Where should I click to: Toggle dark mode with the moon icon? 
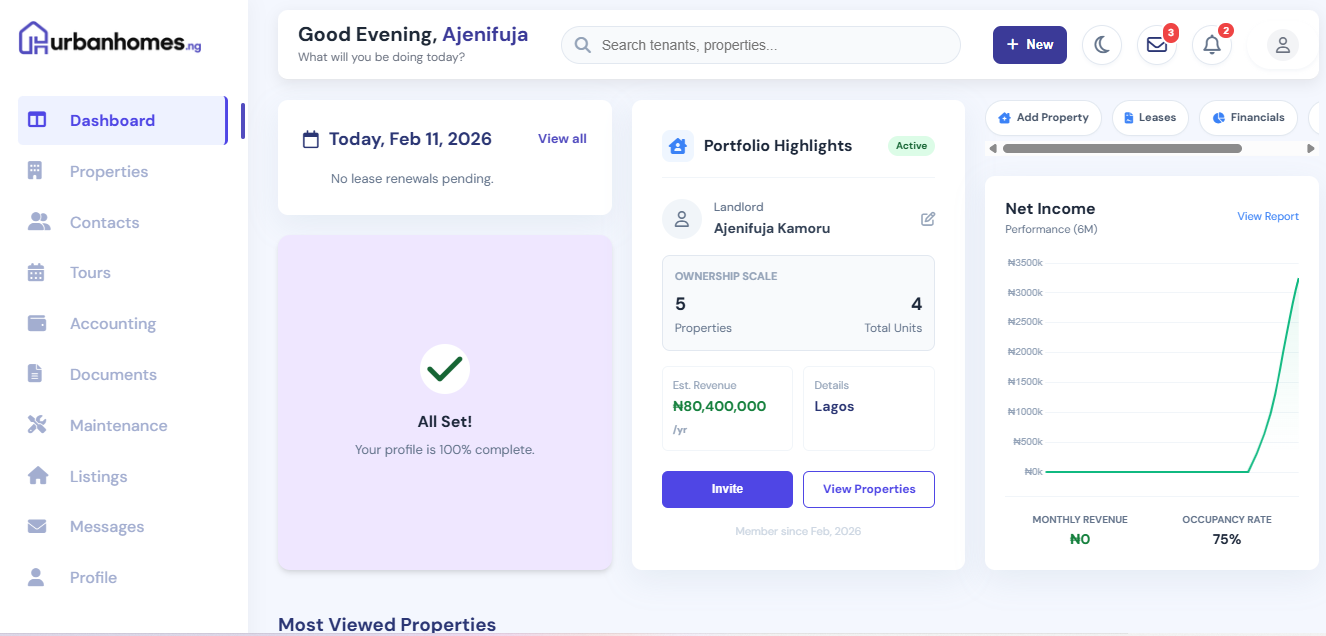tap(1101, 45)
